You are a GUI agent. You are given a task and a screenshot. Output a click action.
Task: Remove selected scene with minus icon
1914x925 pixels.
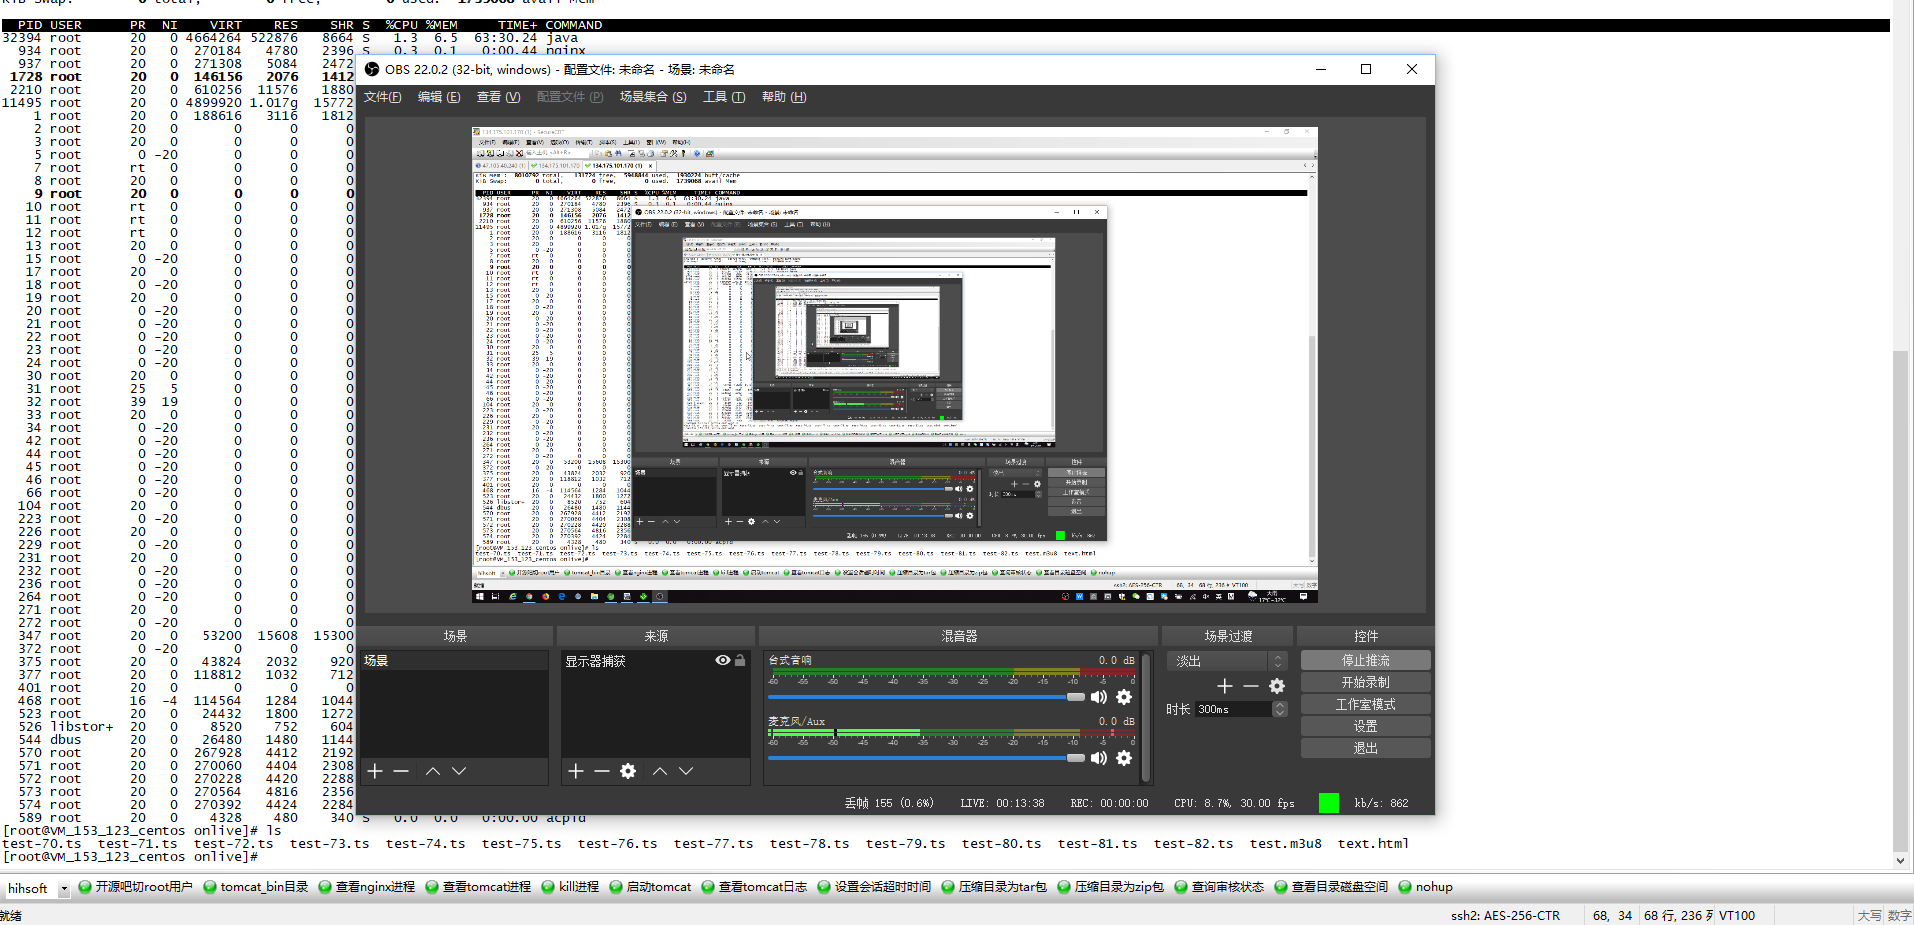tap(401, 771)
